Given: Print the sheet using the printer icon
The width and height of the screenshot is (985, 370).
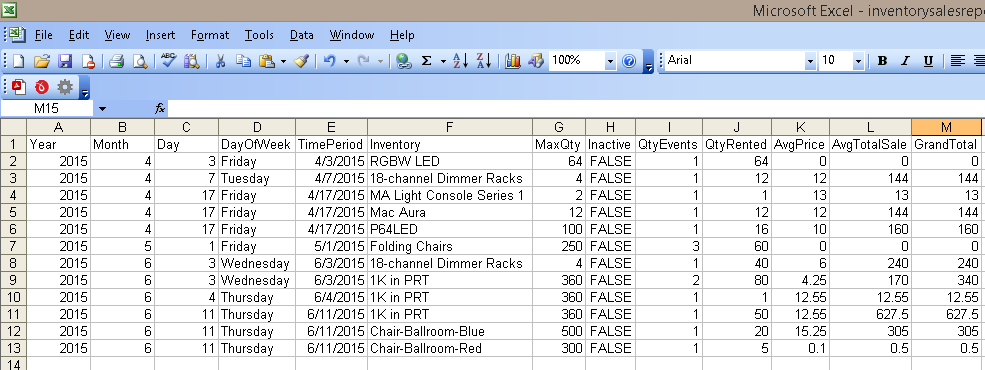Looking at the screenshot, I should pyautogui.click(x=117, y=61).
